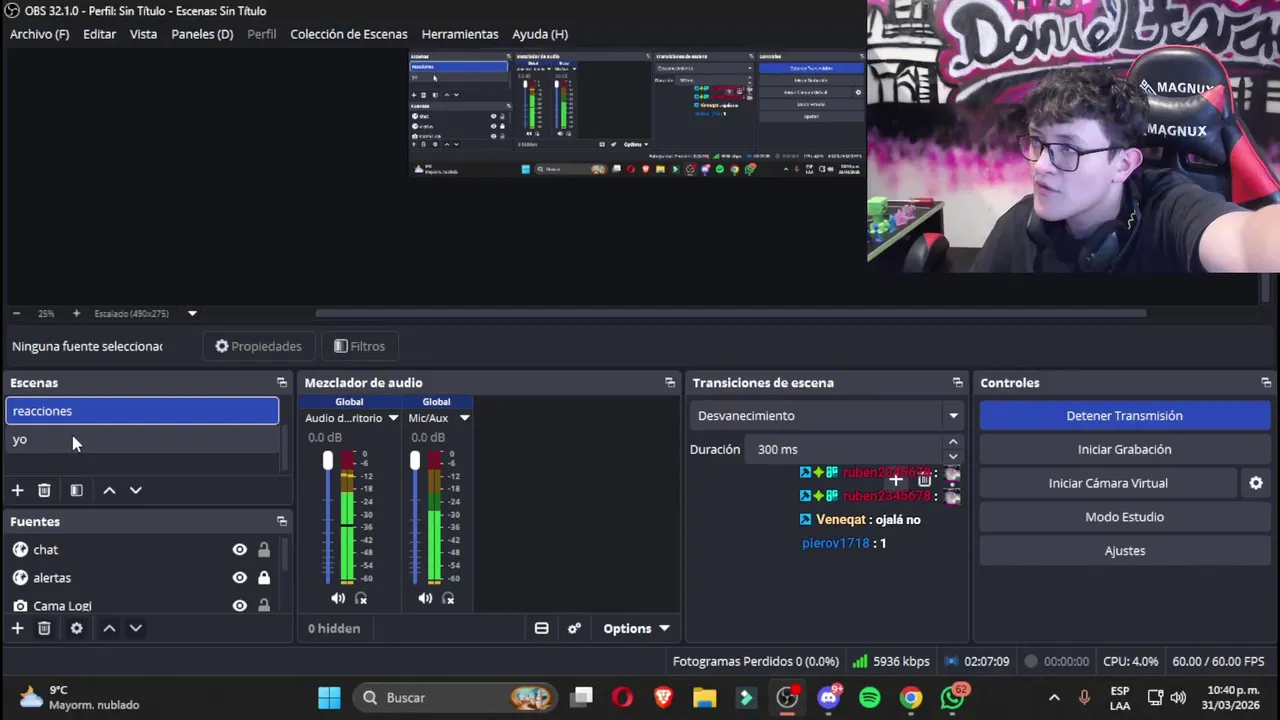The image size is (1280, 720).
Task: Move source up in Fuentes toolbar
Action: 109,628
